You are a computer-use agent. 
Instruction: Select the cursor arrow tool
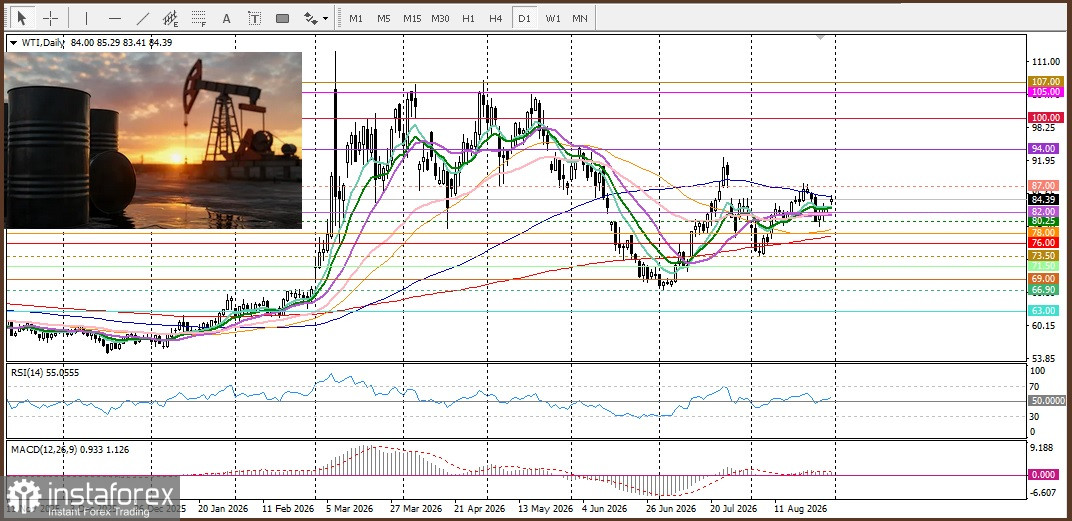tap(23, 18)
